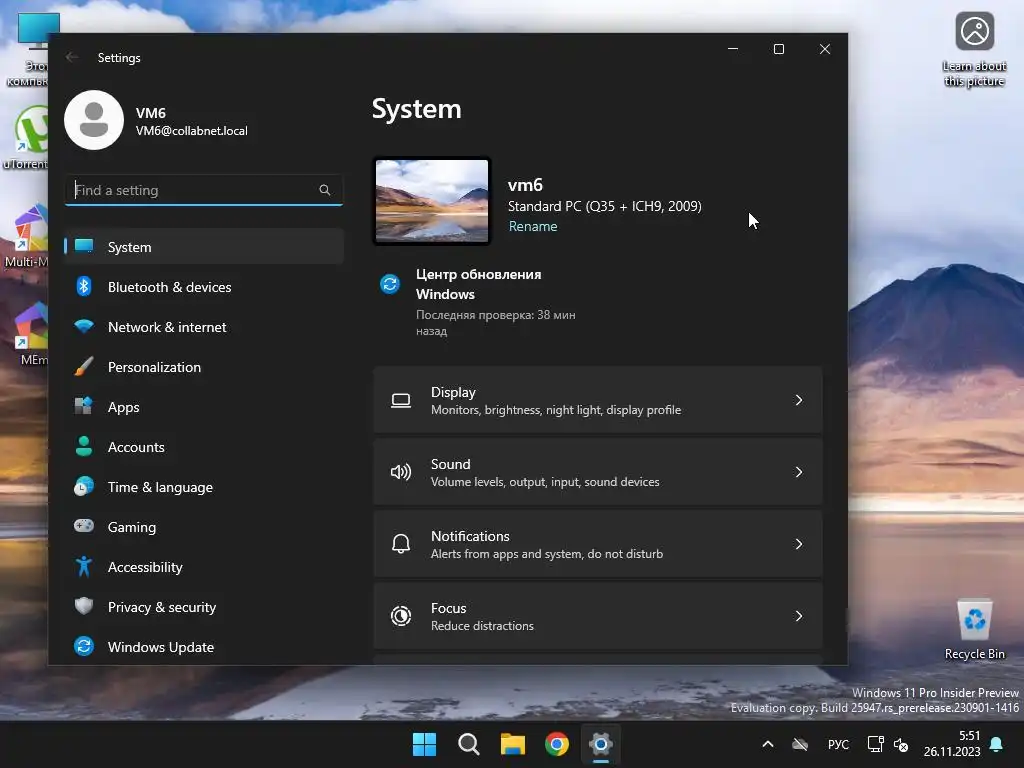Open the Focus settings title
Viewport: 1024px width, 768px height.
449,607
